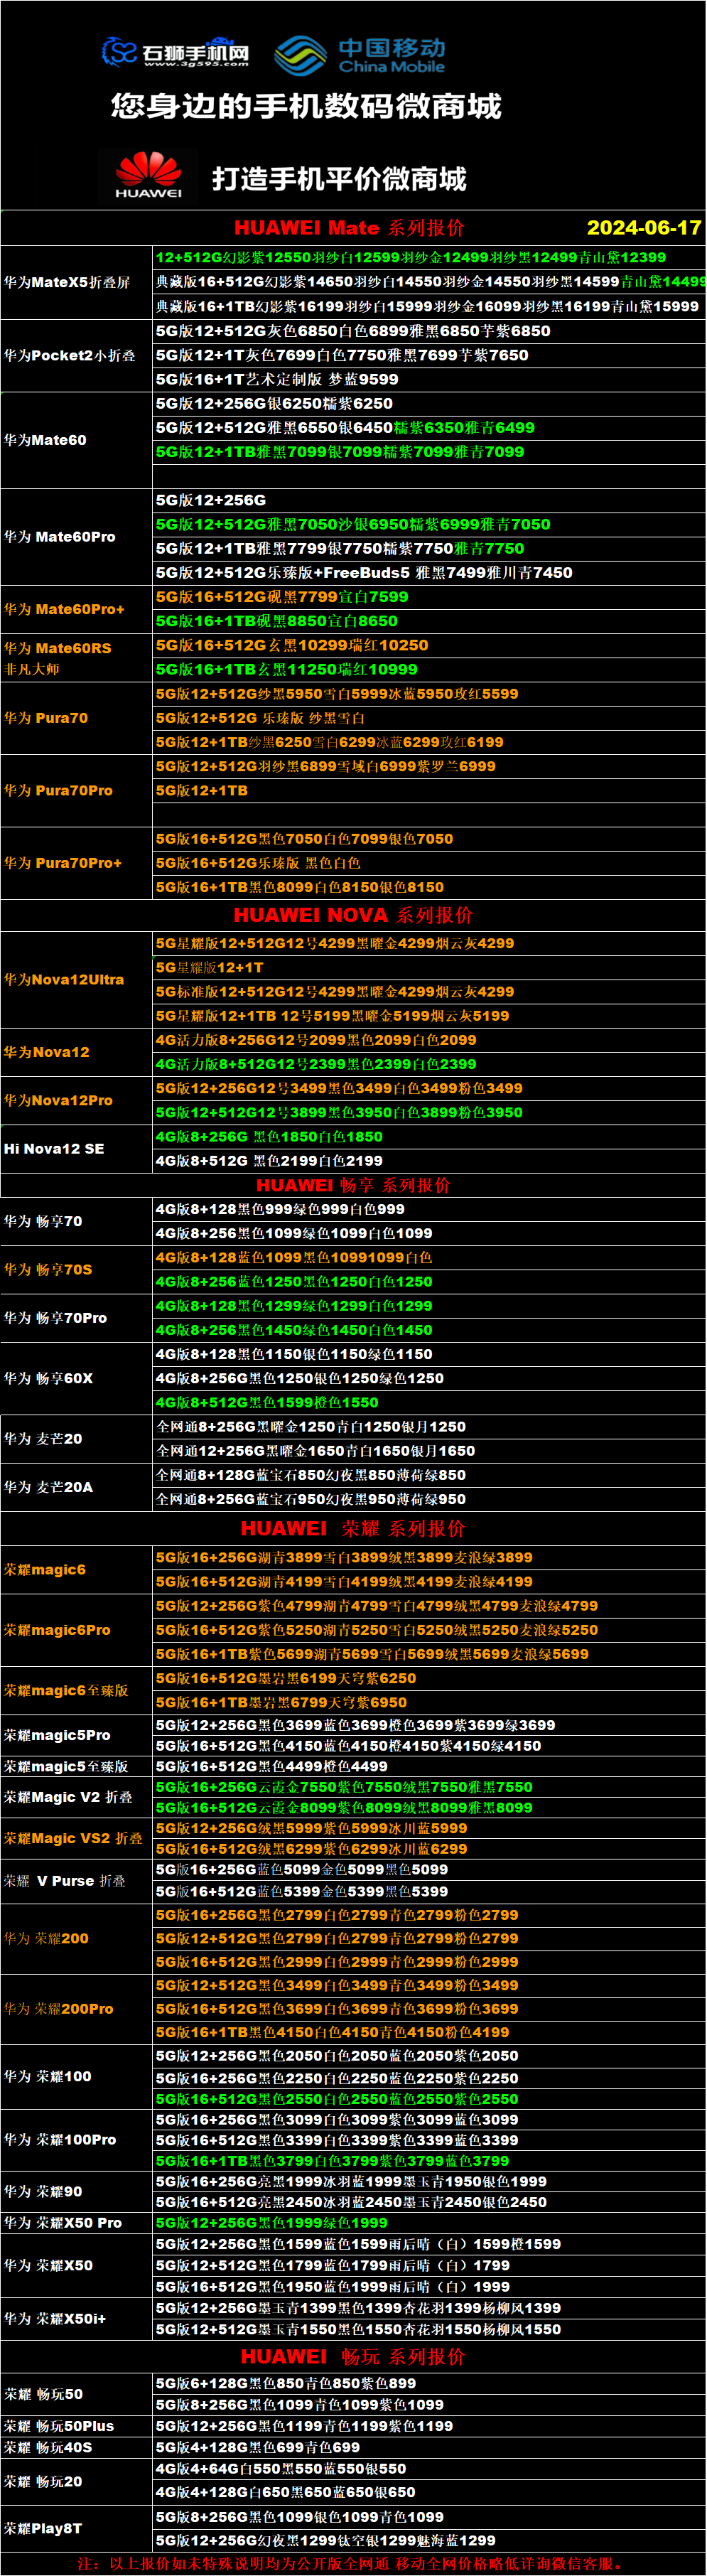Click the date 2024-06-17
Image resolution: width=707 pixels, height=2576 pixels.
pos(644,227)
